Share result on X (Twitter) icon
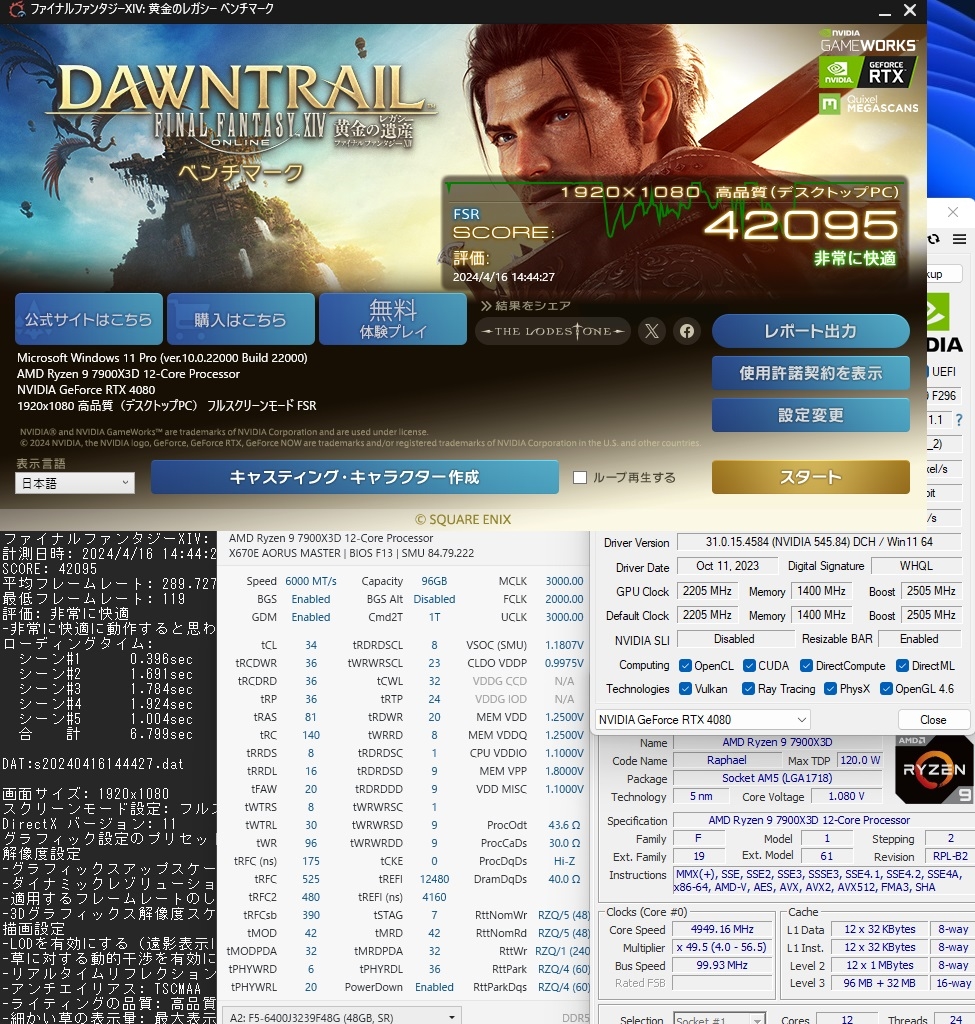975x1024 pixels. pyautogui.click(x=652, y=331)
